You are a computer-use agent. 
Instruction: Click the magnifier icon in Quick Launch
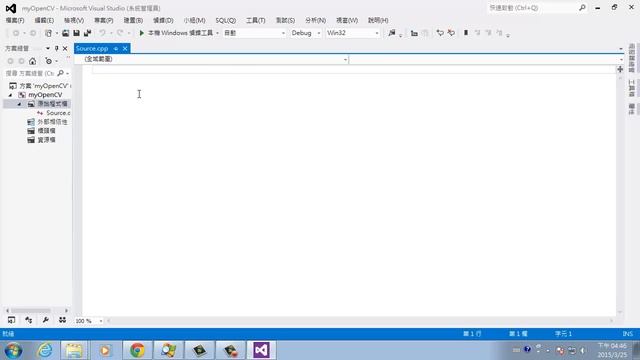pos(582,8)
